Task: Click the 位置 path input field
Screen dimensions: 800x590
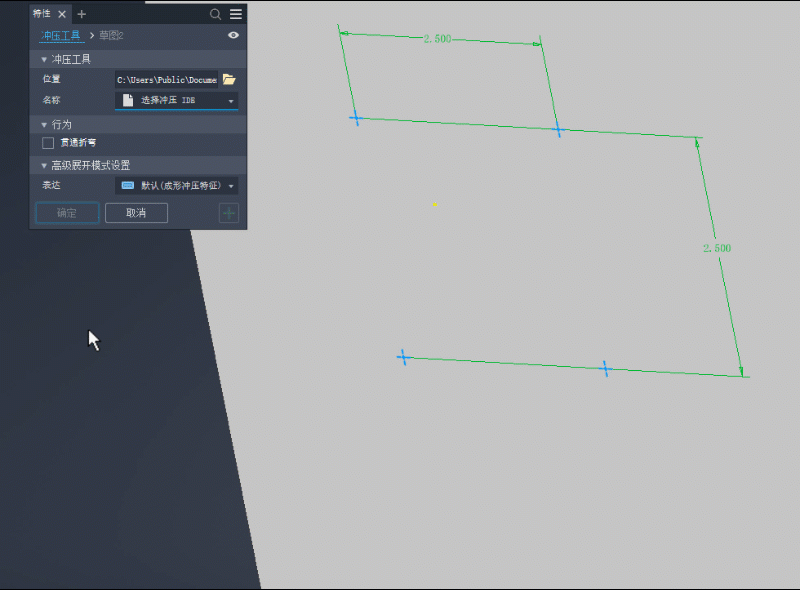Action: (x=166, y=80)
